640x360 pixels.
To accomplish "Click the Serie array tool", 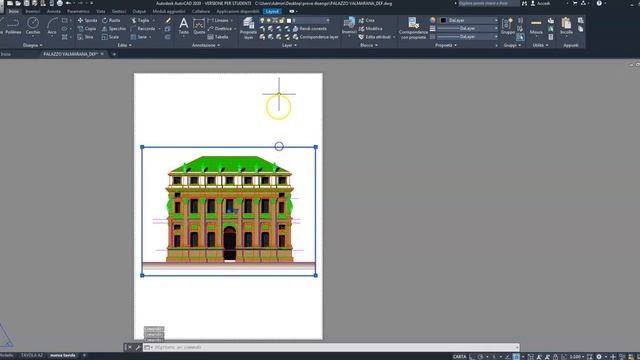I will pyautogui.click(x=139, y=37).
